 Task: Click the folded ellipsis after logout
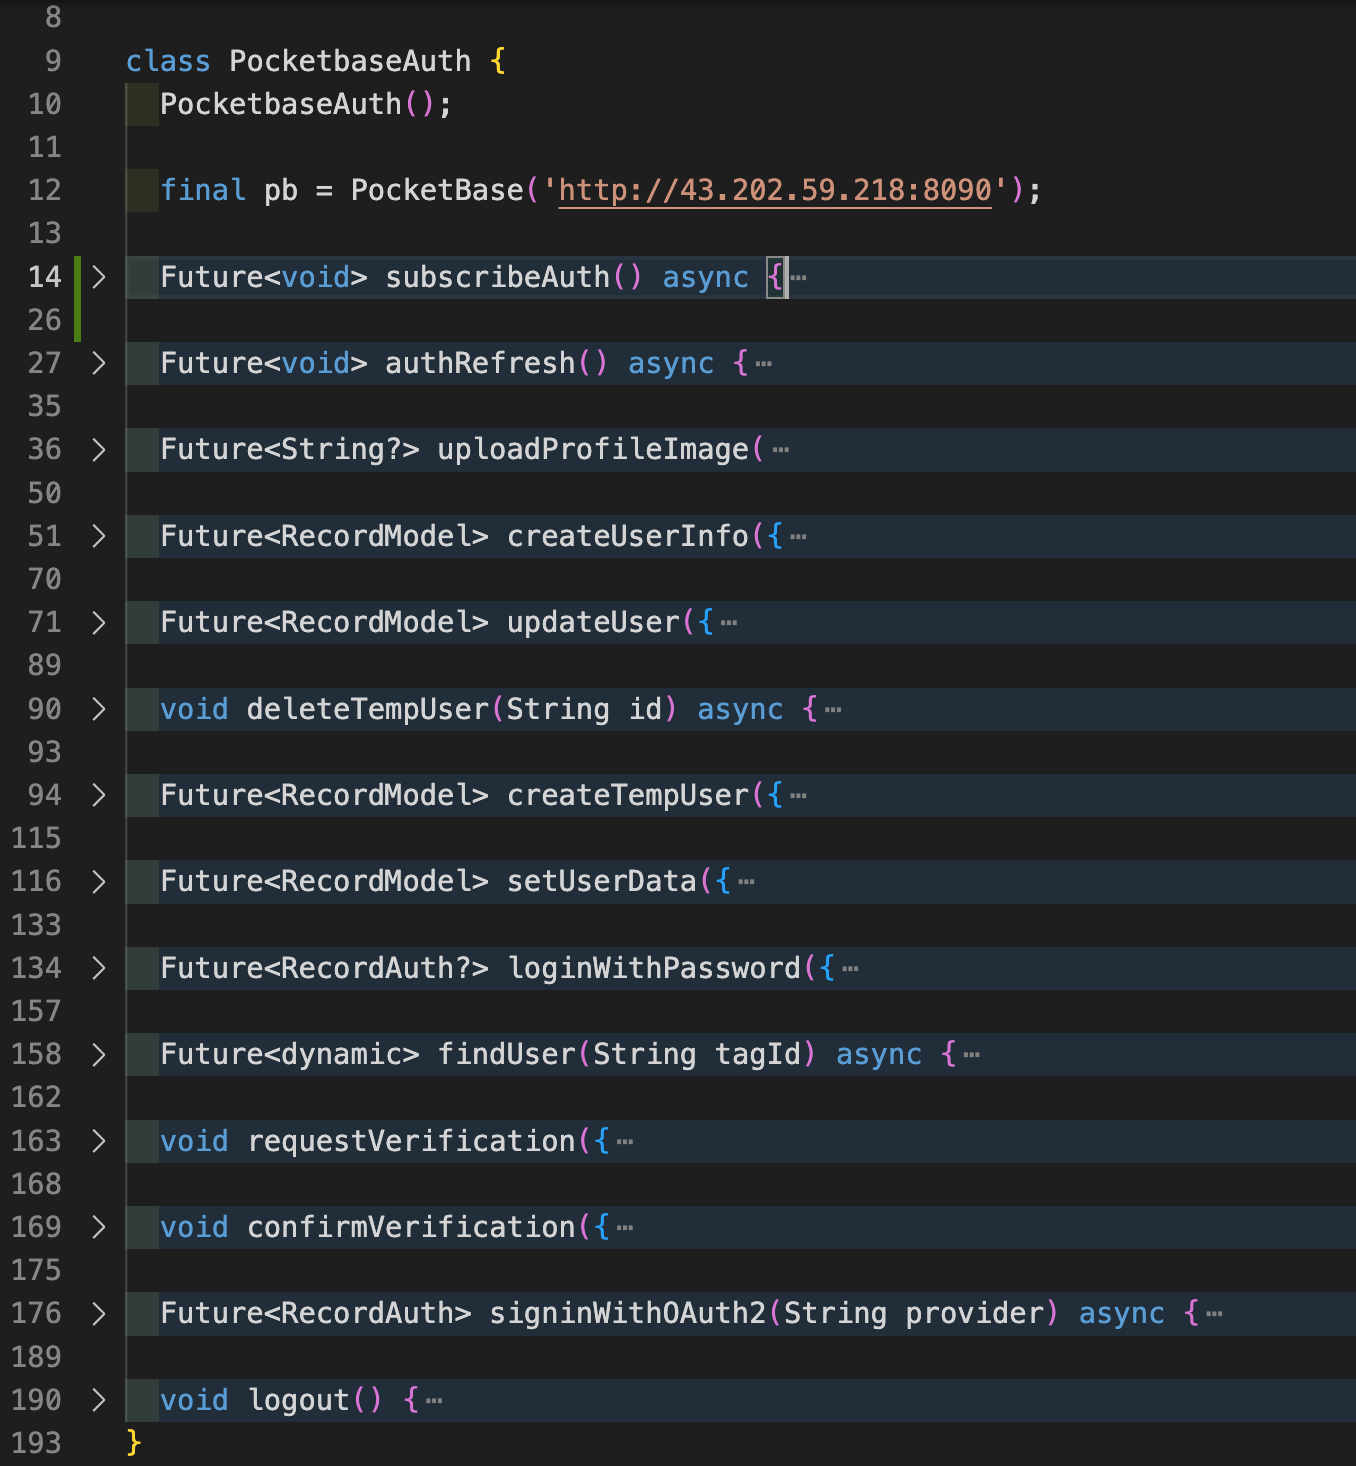pyautogui.click(x=434, y=1401)
